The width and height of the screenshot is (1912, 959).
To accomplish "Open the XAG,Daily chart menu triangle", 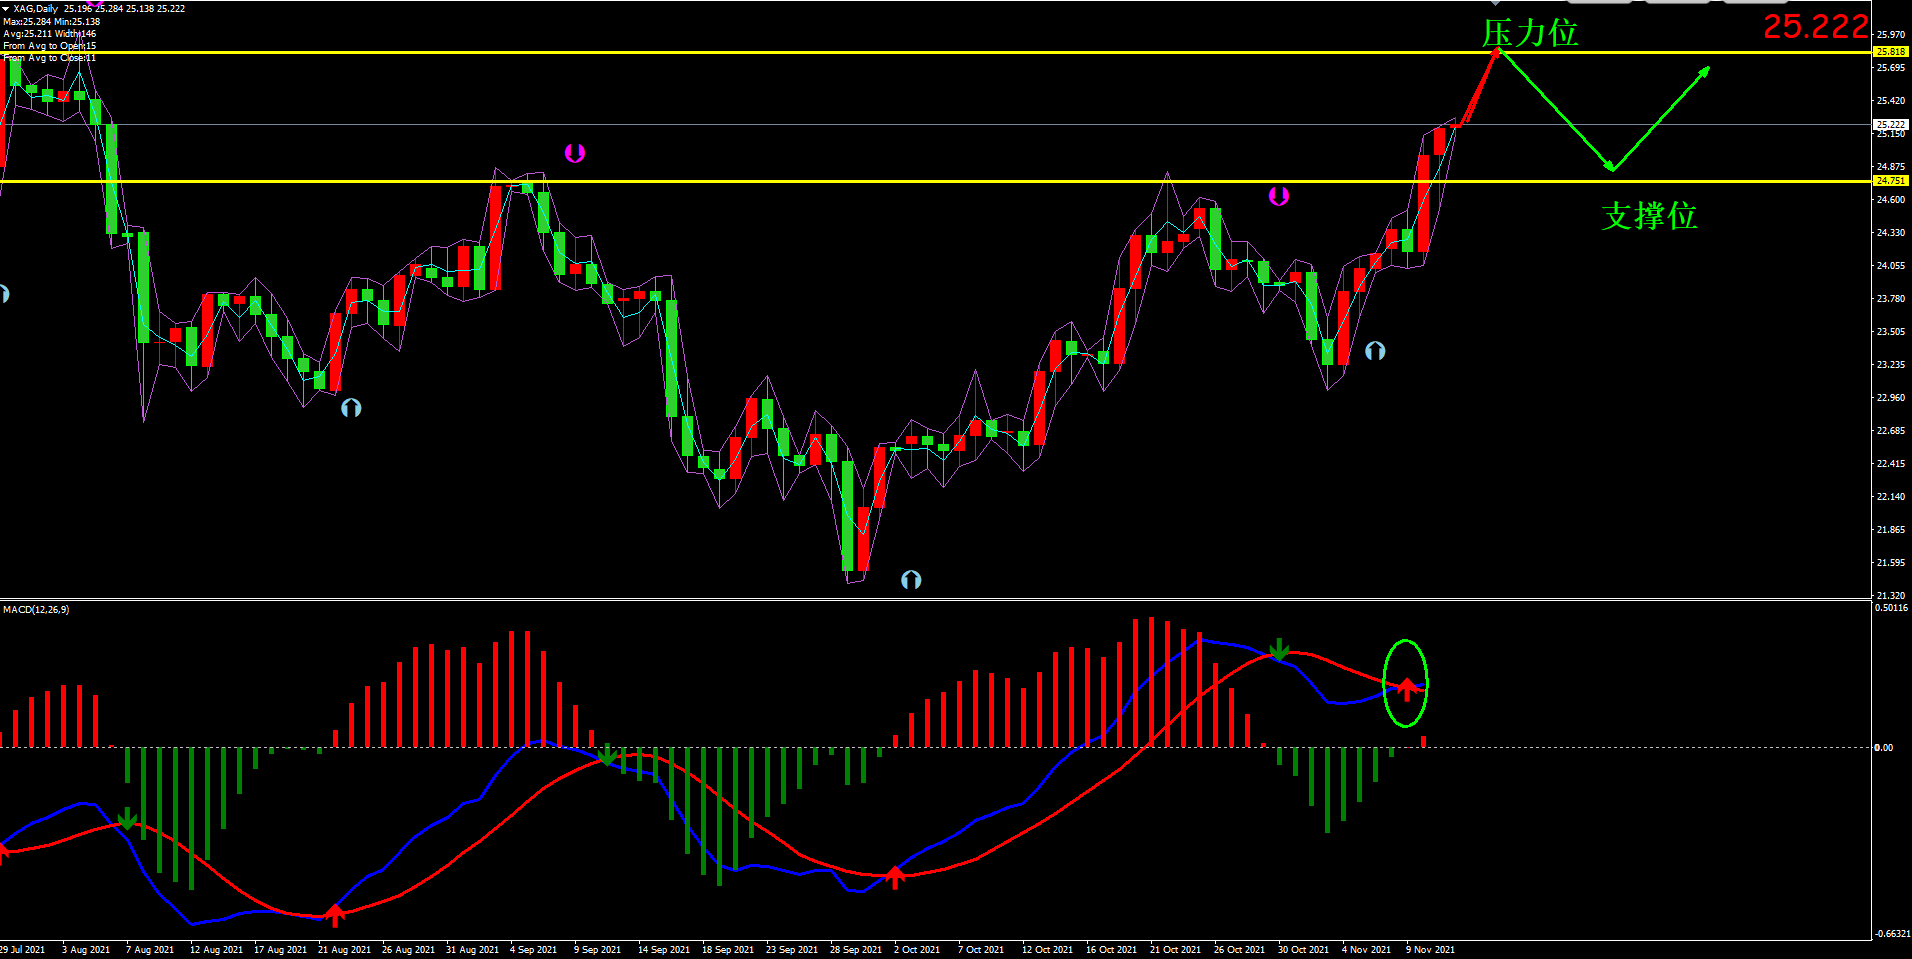I will (x=6, y=8).
